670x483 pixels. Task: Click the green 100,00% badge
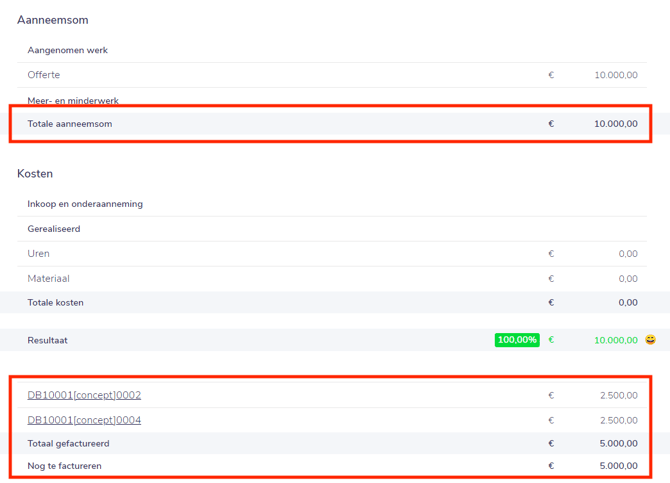517,340
